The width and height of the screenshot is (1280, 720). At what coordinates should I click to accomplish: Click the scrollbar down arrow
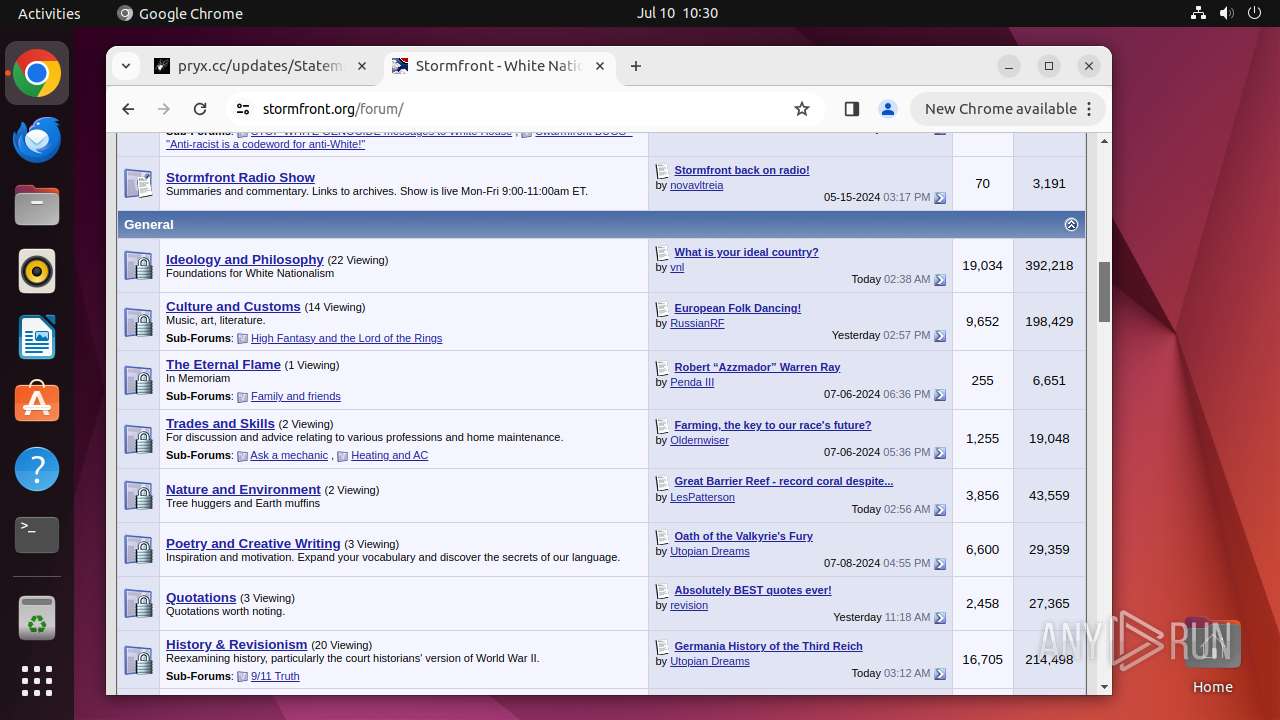tap(1104, 687)
